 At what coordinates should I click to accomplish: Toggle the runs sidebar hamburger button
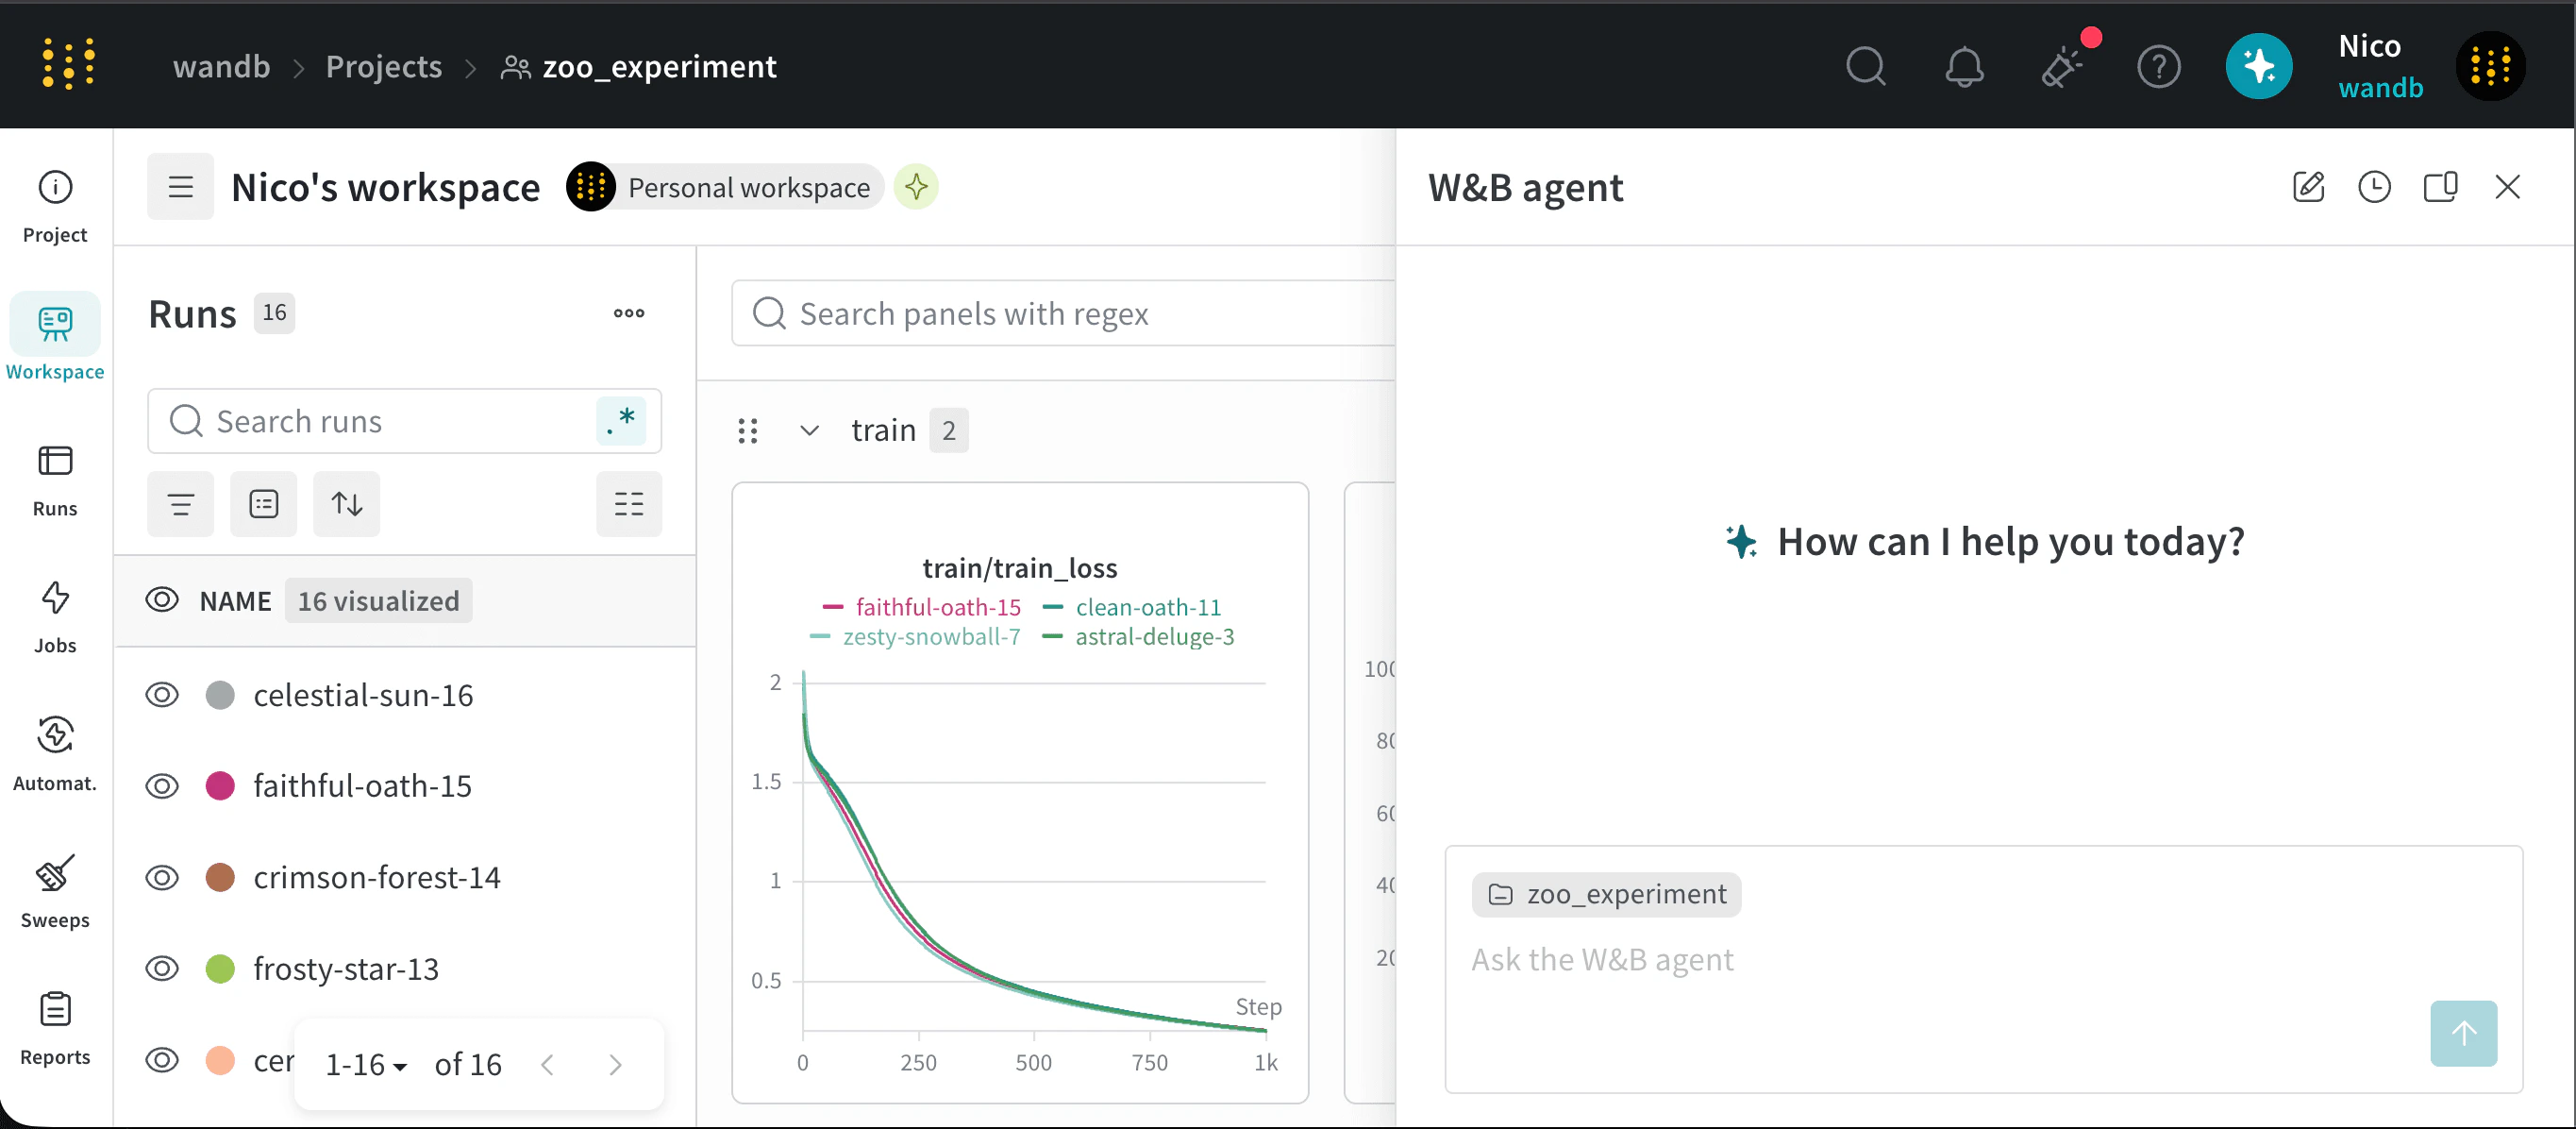pyautogui.click(x=180, y=186)
